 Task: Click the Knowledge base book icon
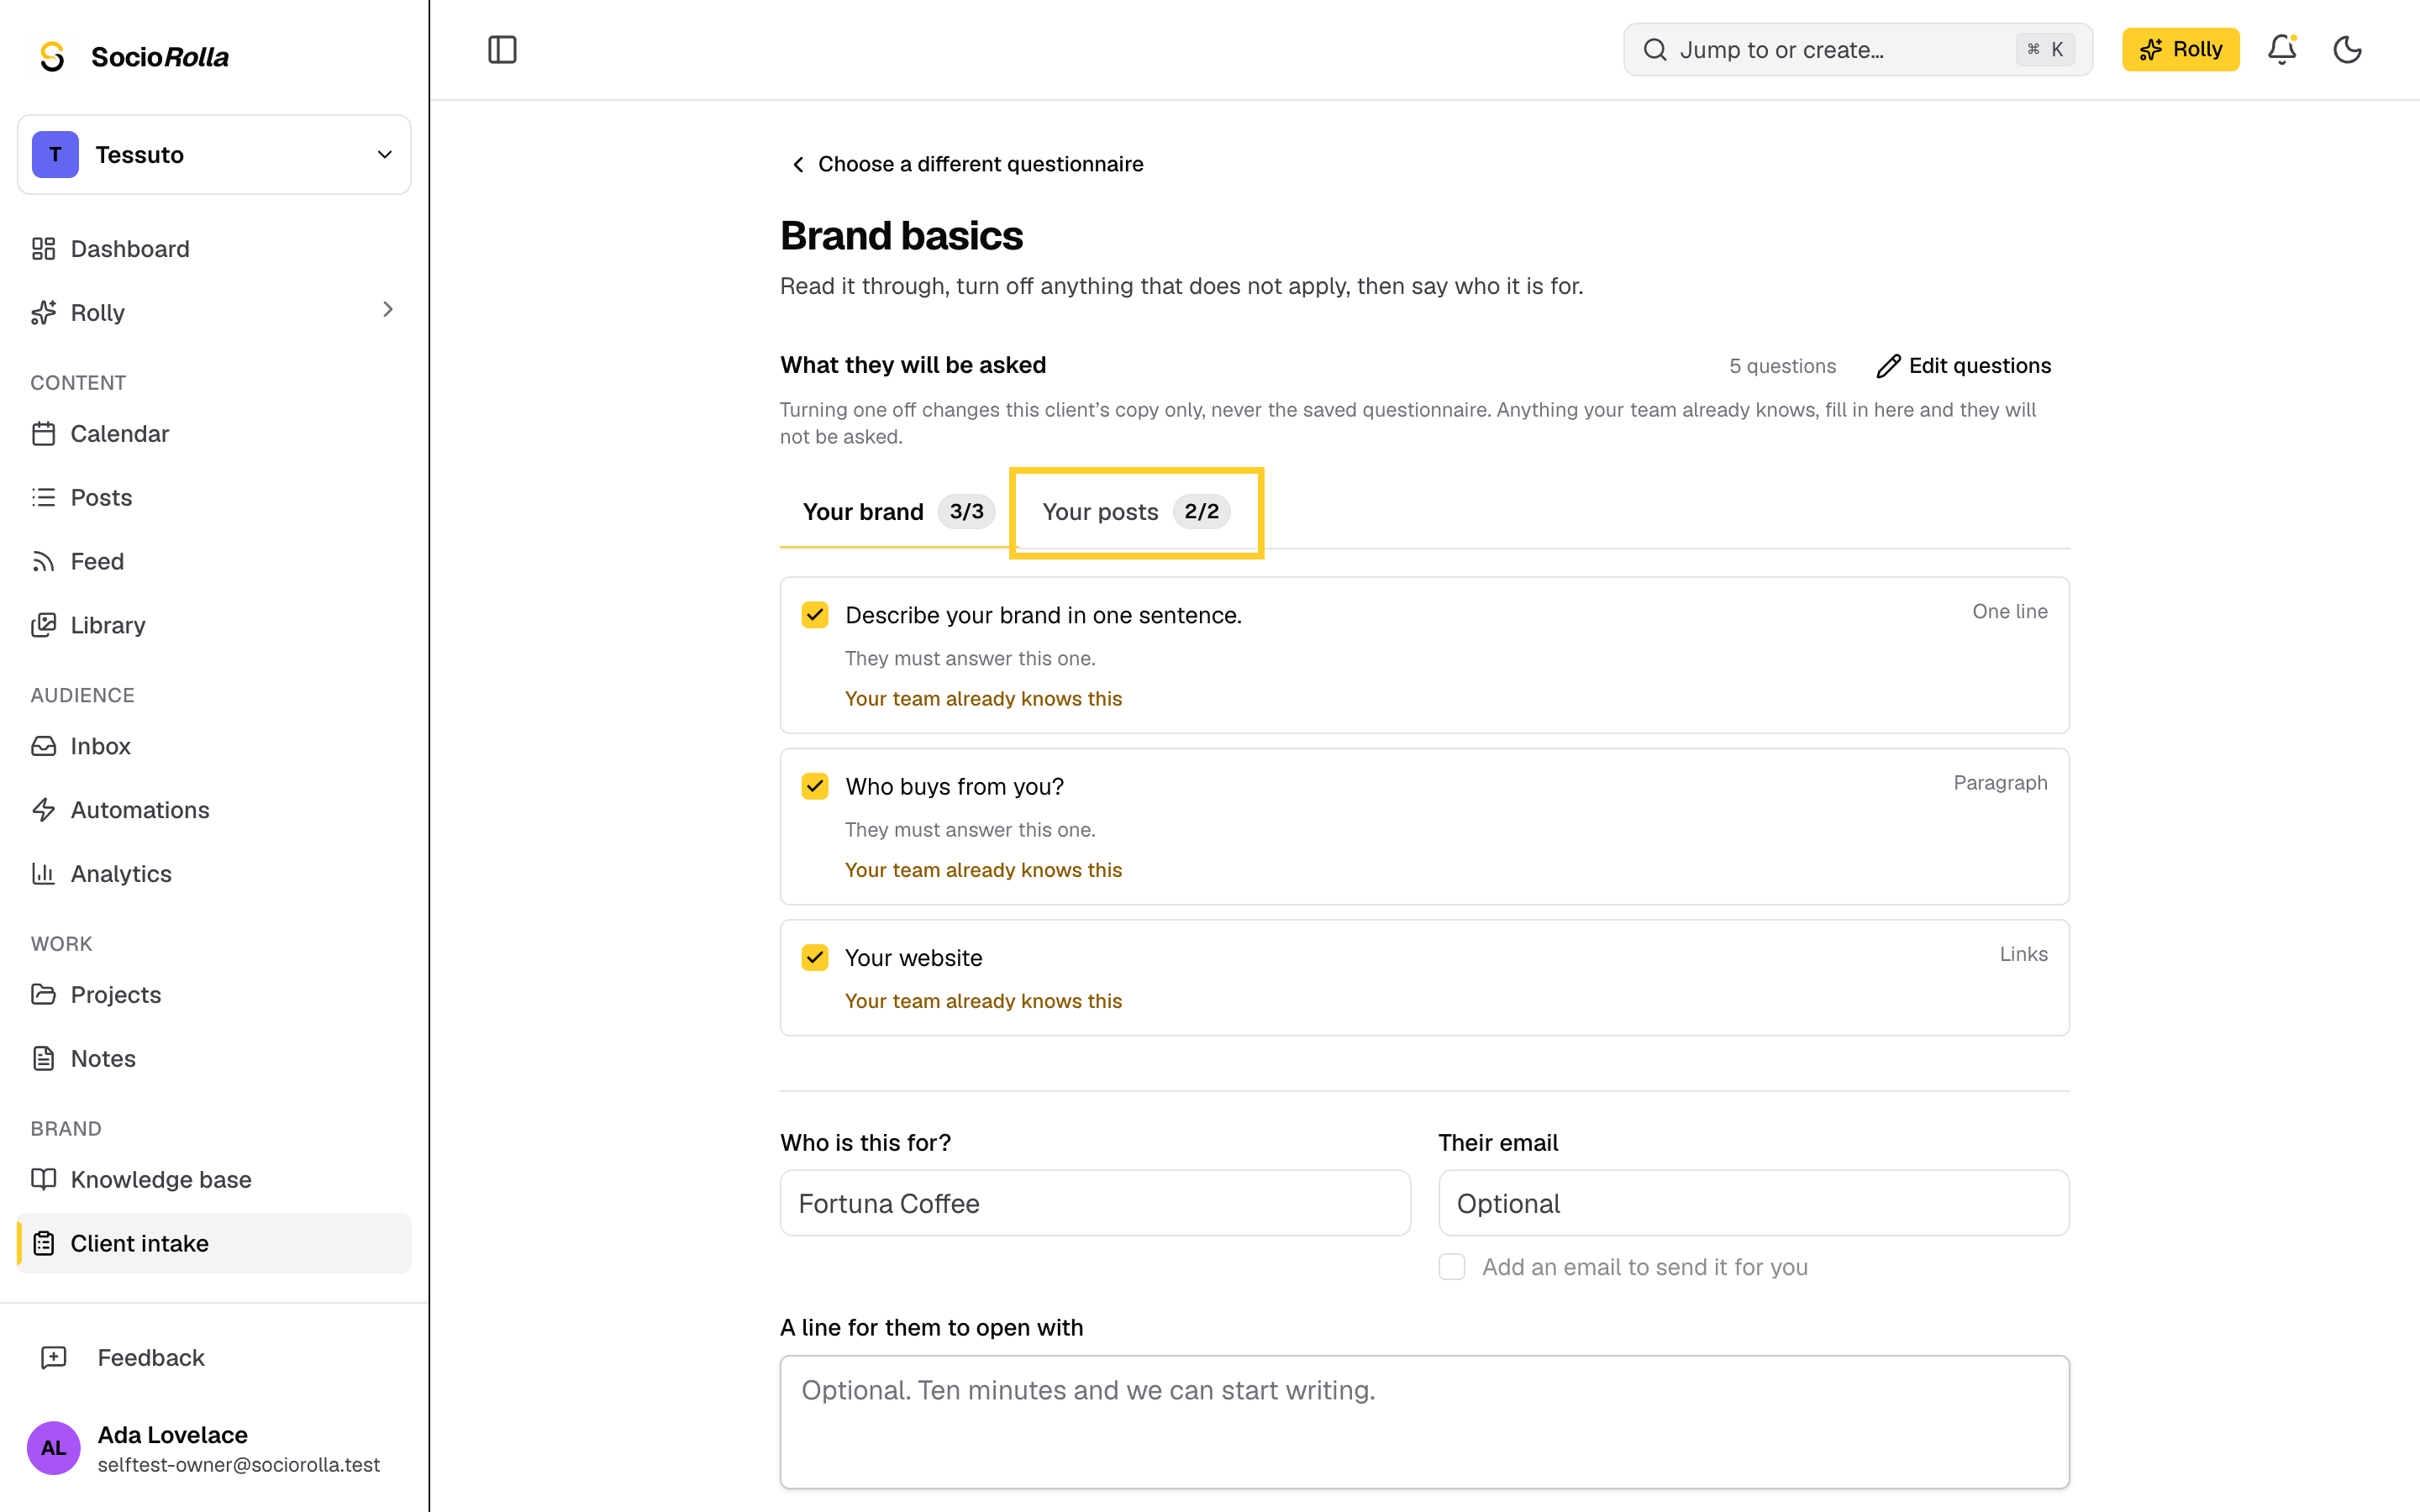pos(43,1179)
